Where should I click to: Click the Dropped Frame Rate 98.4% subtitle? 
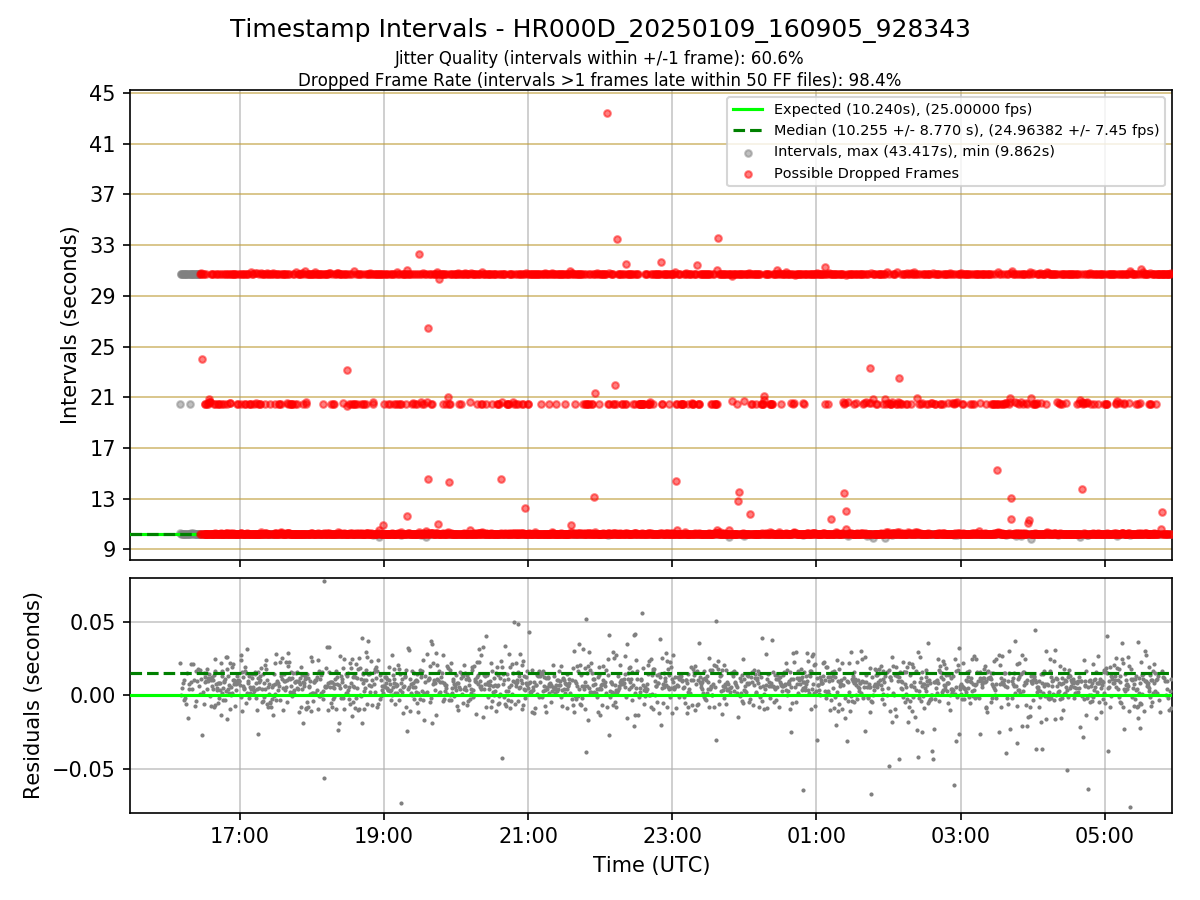coord(600,80)
